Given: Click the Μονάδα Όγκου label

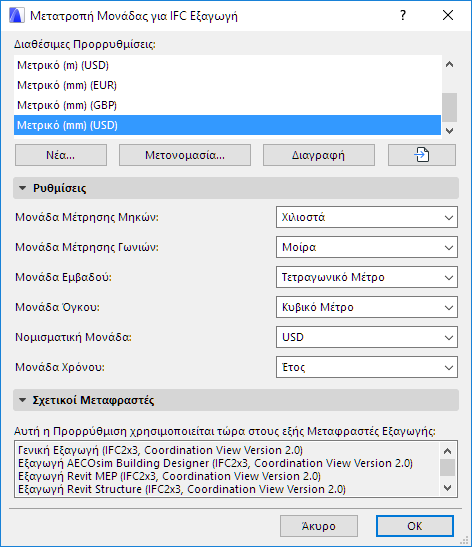Looking at the screenshot, I should coord(58,307).
